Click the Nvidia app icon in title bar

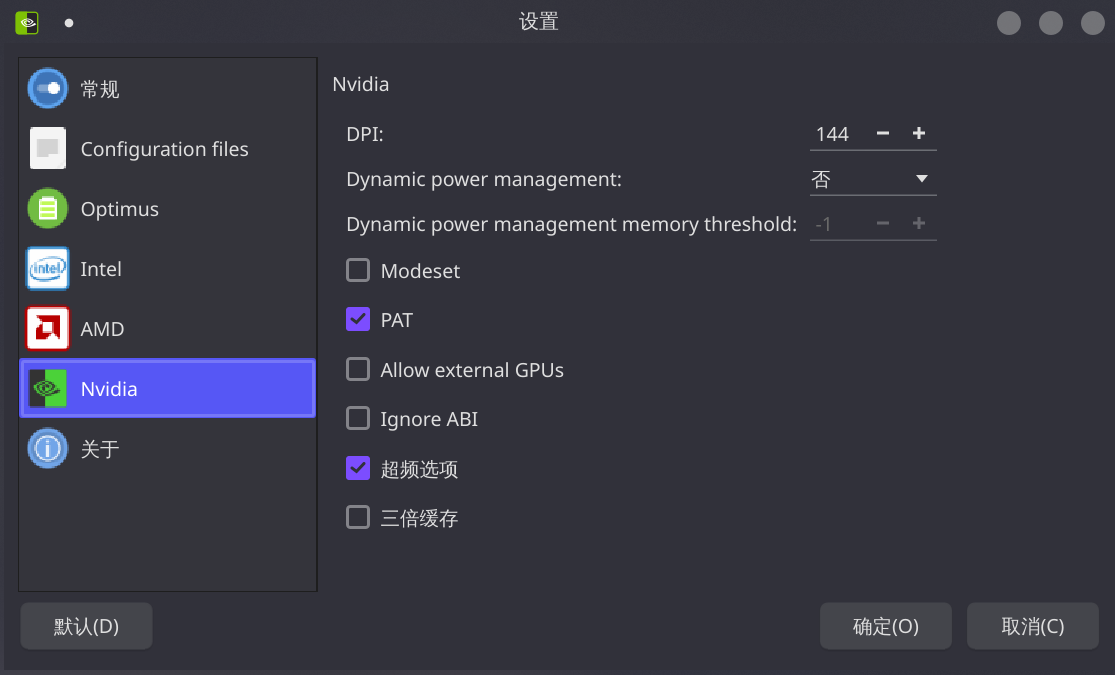(x=27, y=22)
